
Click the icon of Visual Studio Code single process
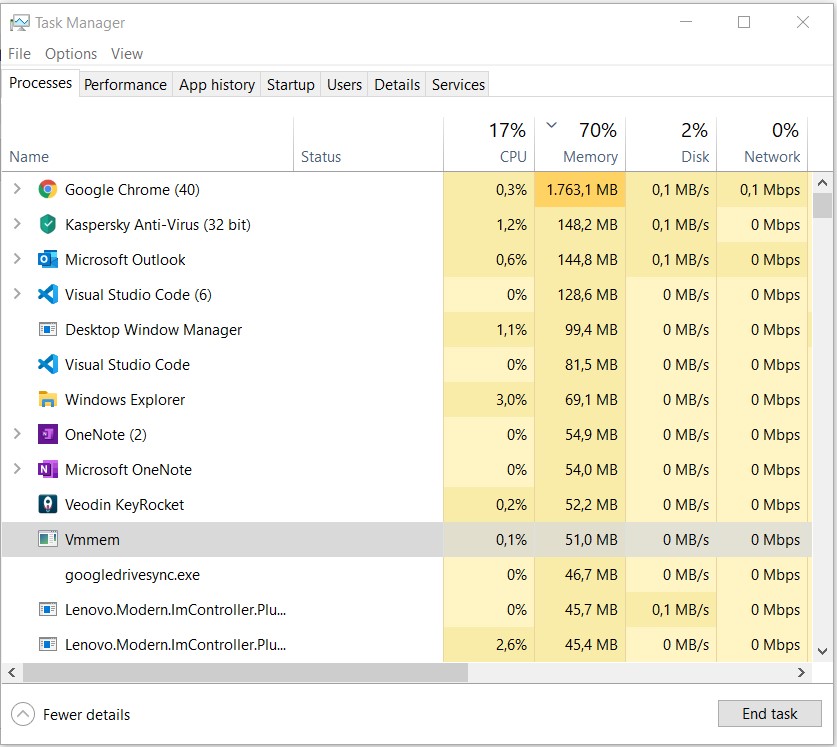point(48,364)
